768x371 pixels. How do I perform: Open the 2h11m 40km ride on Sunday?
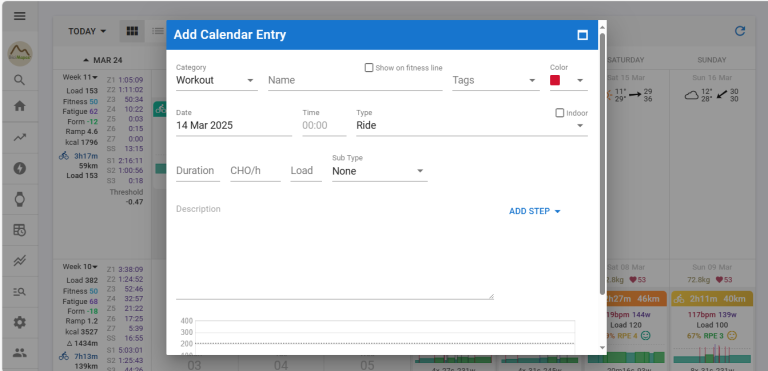click(712, 299)
